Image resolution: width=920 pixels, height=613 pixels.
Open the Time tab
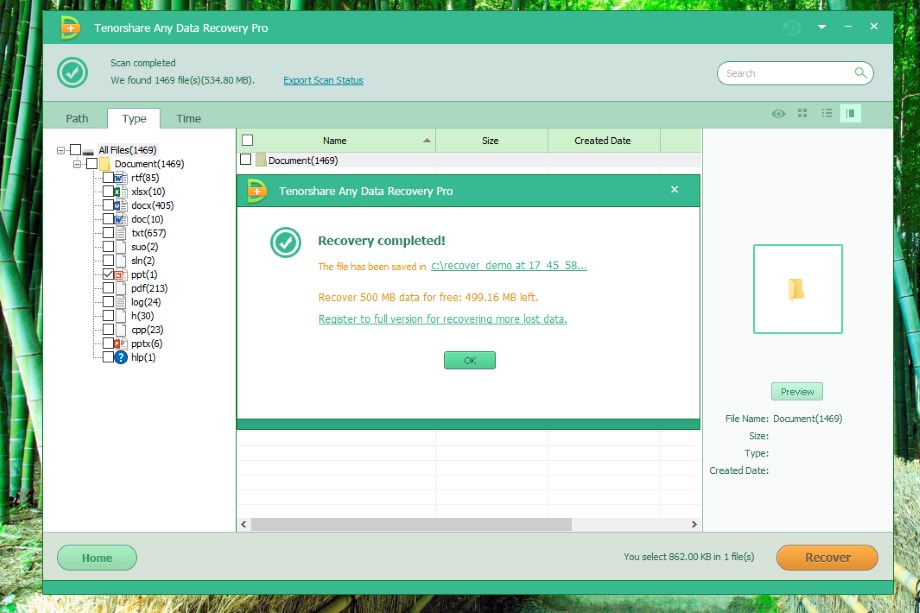click(188, 118)
